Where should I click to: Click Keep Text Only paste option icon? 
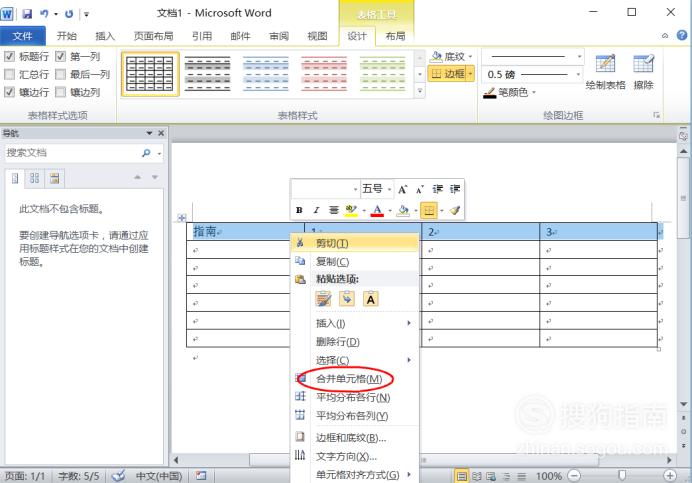click(x=371, y=299)
